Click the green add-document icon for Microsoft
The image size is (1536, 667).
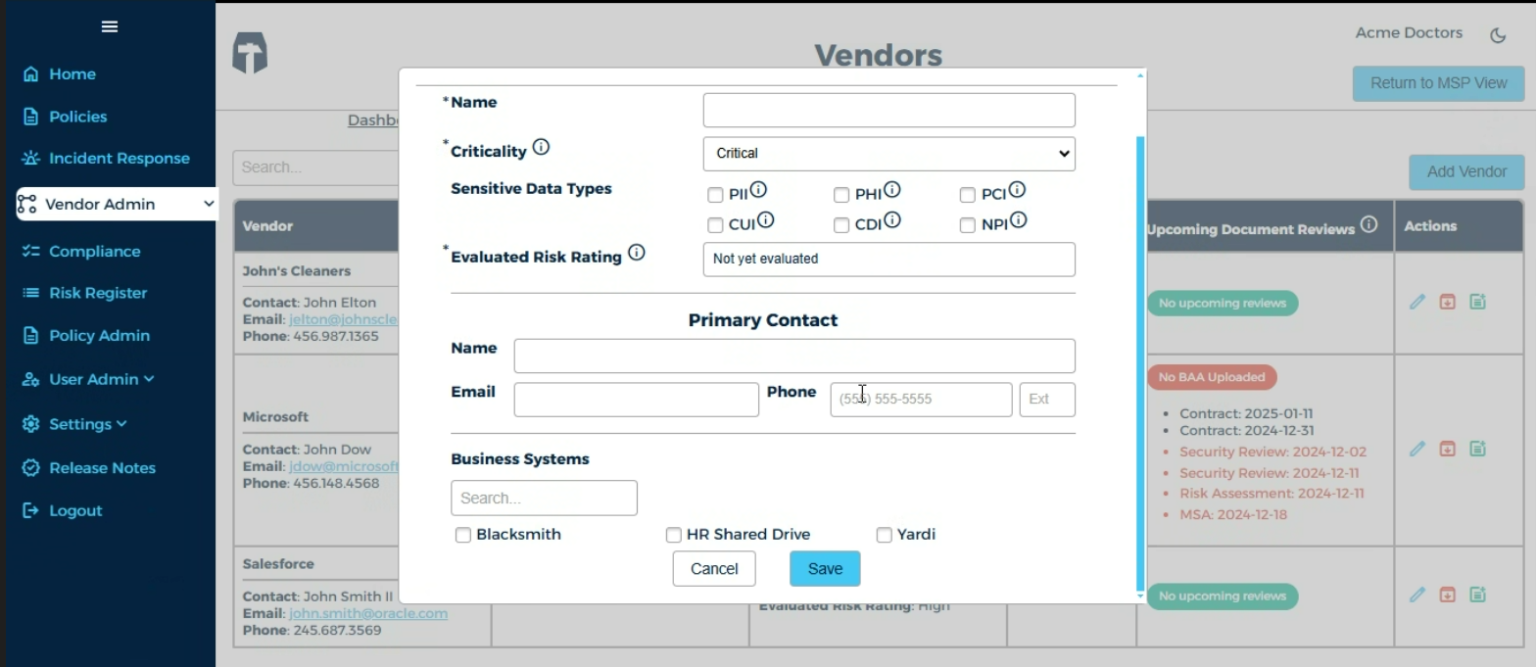[x=1478, y=449]
